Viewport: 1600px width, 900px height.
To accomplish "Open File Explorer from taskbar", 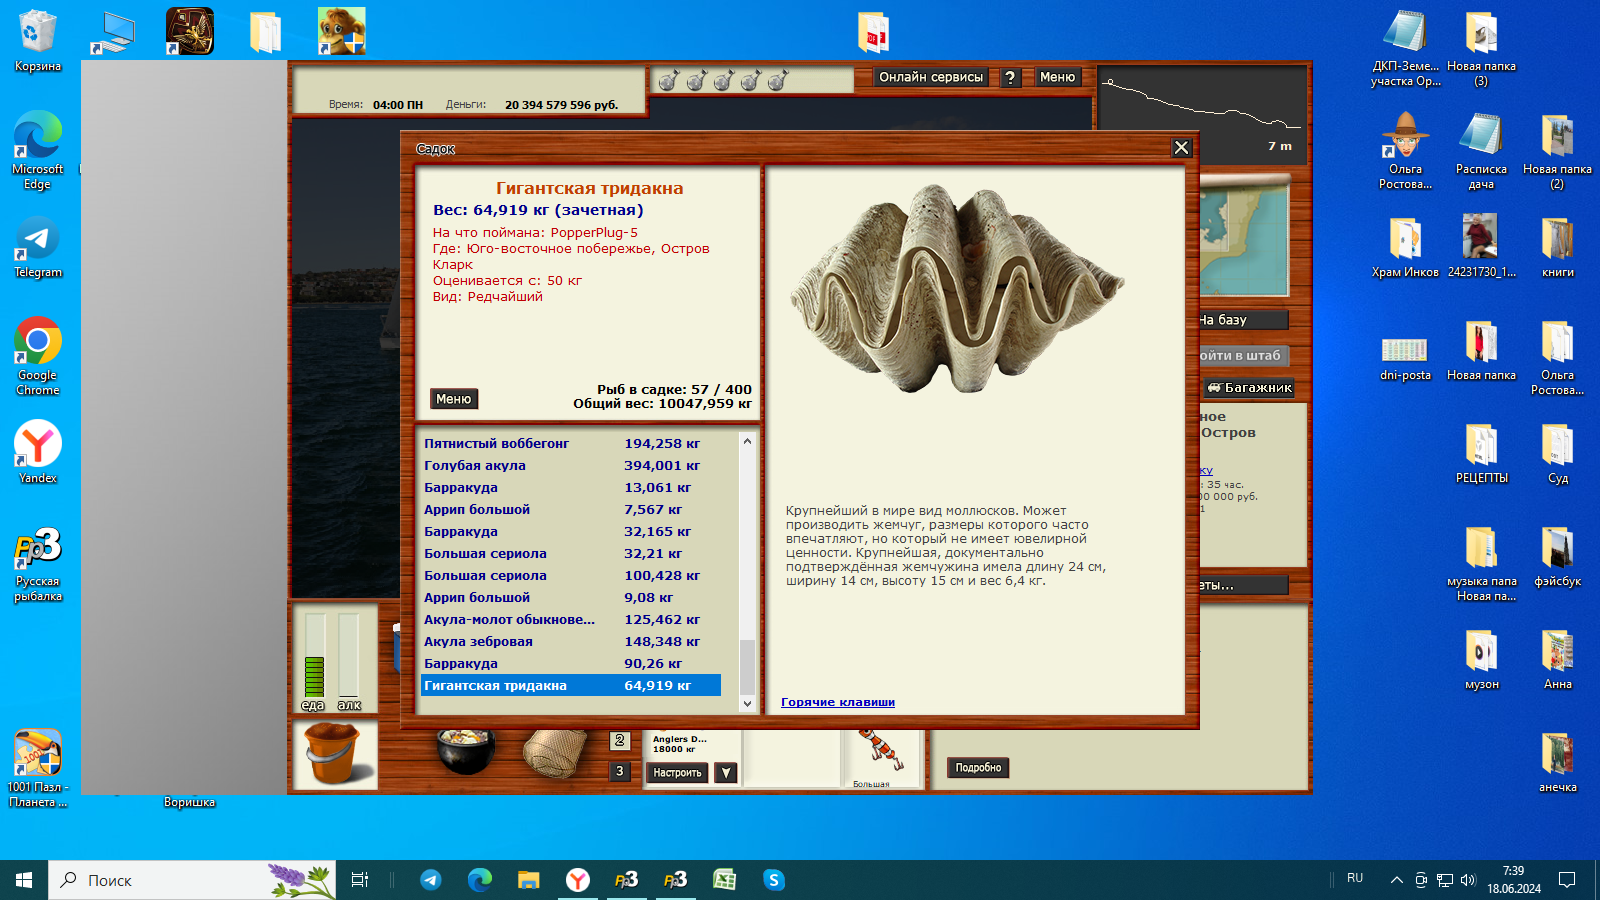I will 528,880.
